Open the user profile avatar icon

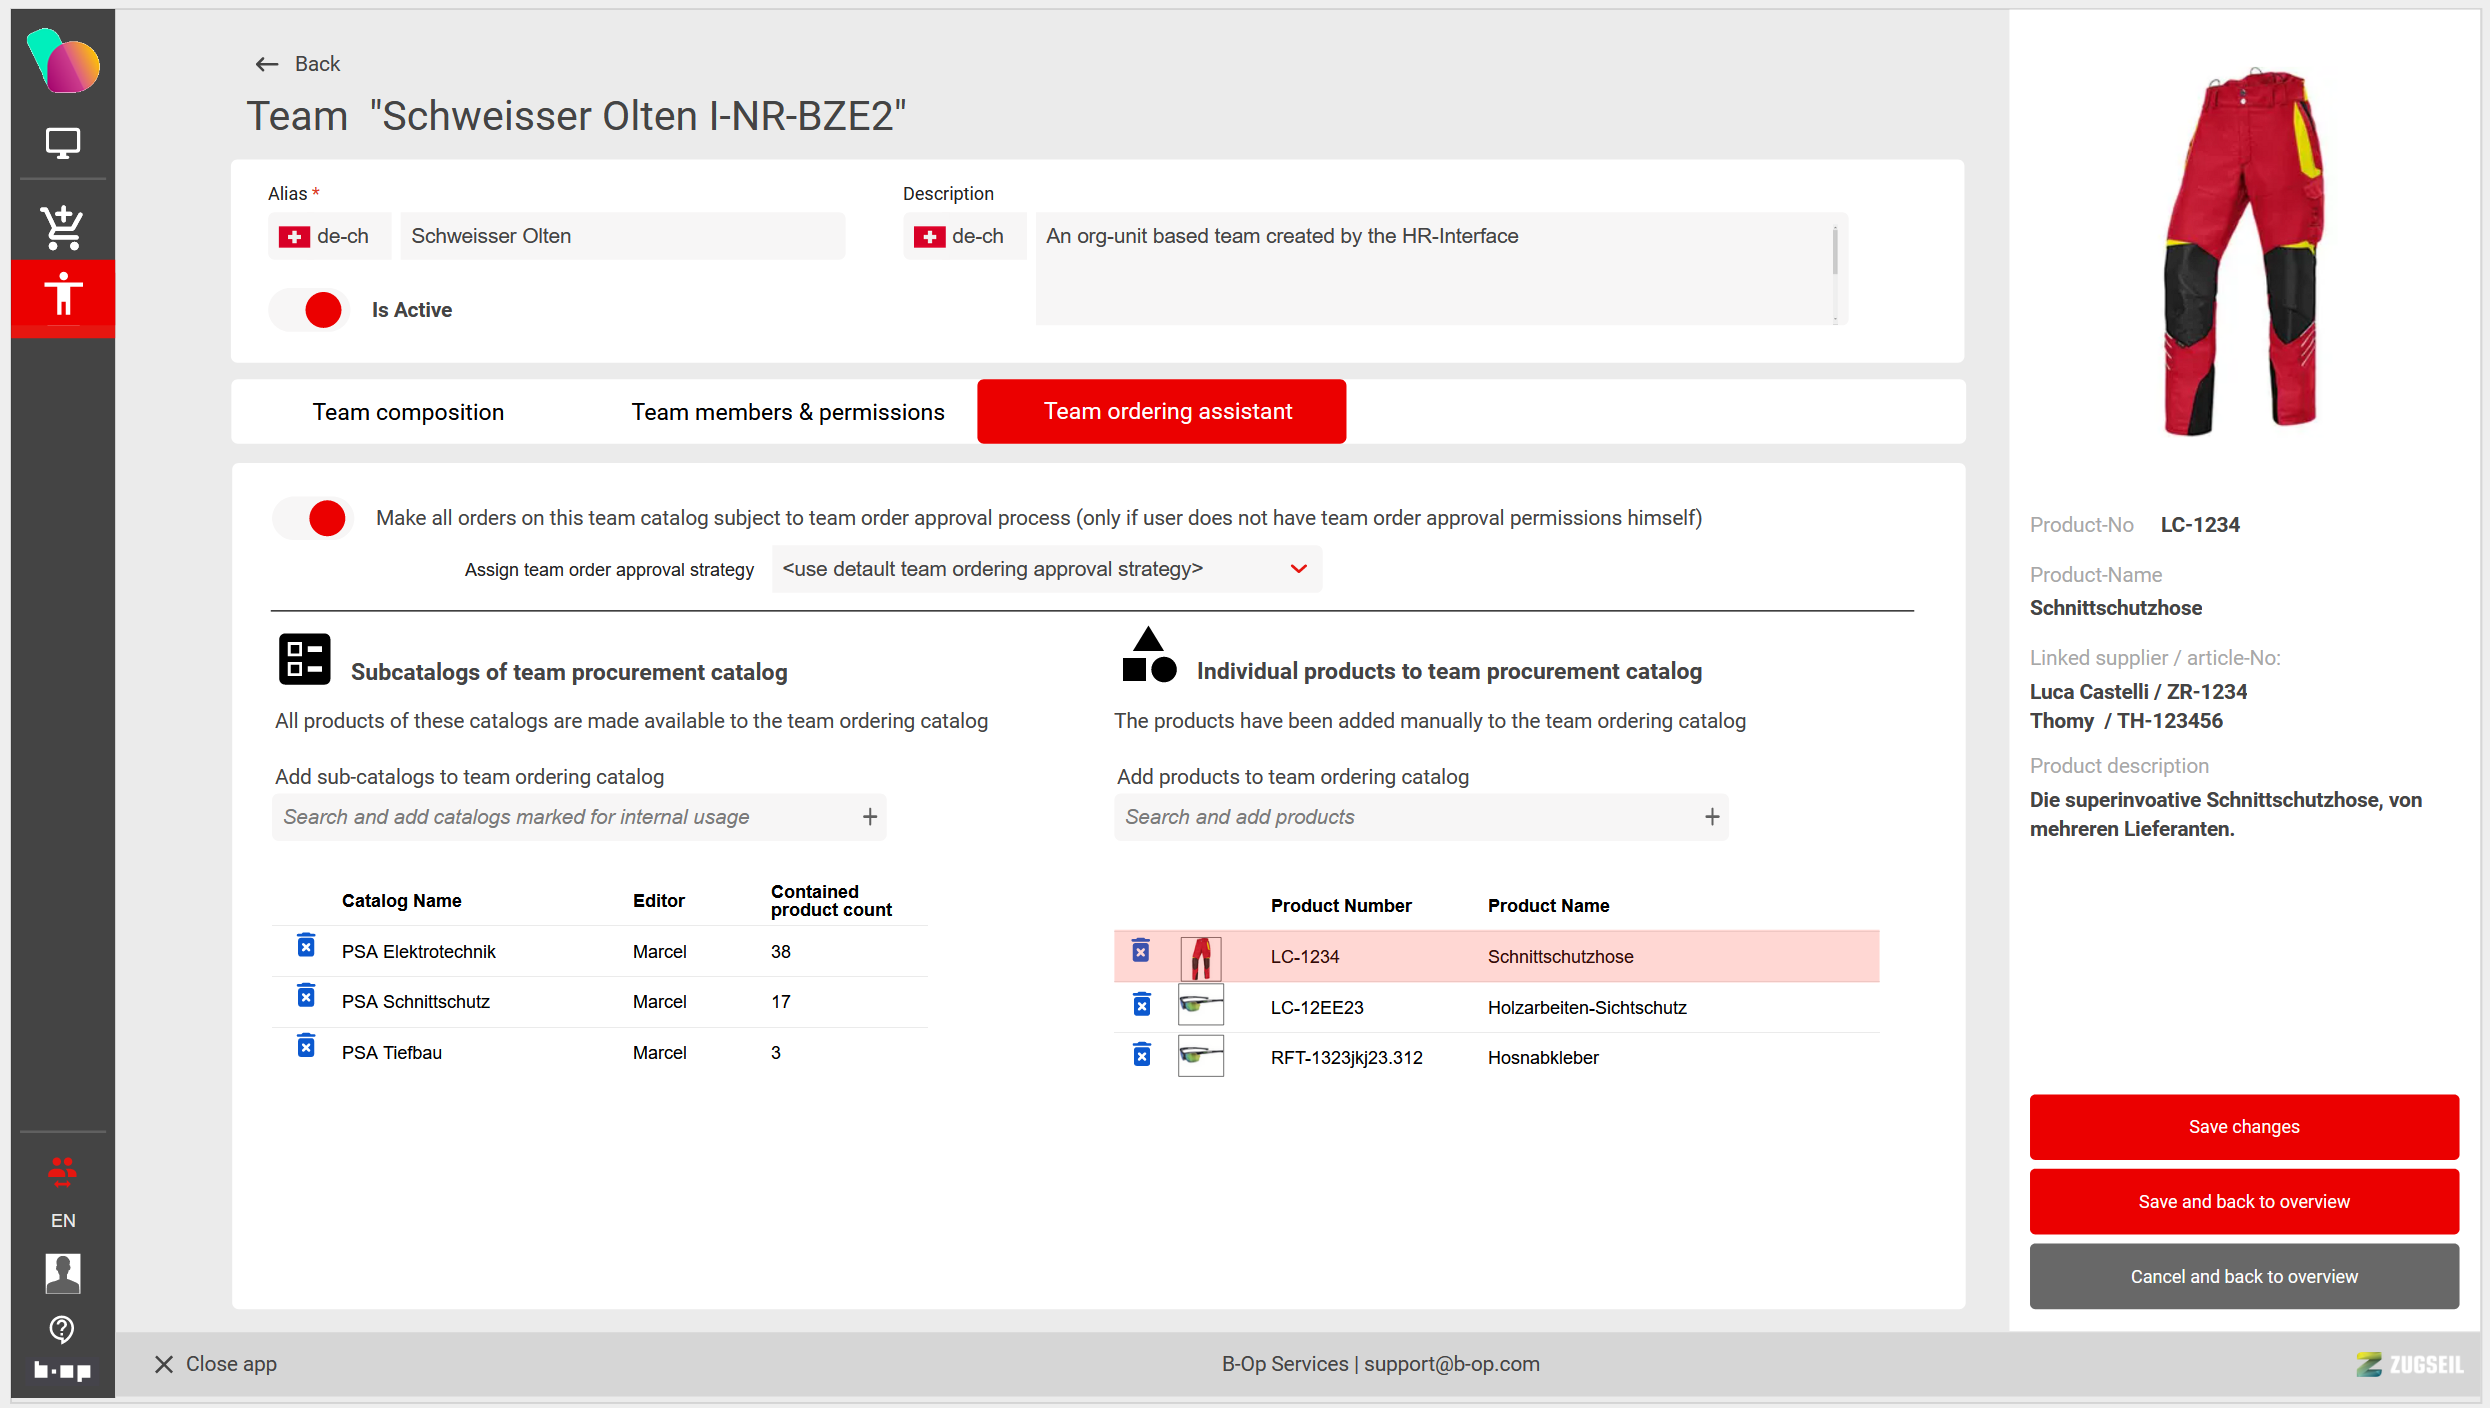click(x=62, y=1273)
